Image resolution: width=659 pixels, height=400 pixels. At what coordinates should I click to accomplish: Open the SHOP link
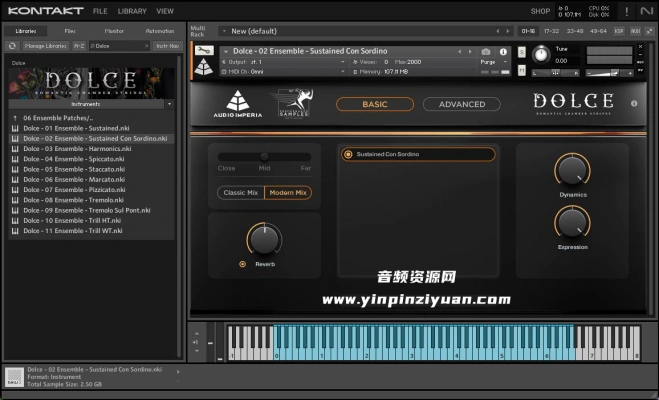pos(540,11)
